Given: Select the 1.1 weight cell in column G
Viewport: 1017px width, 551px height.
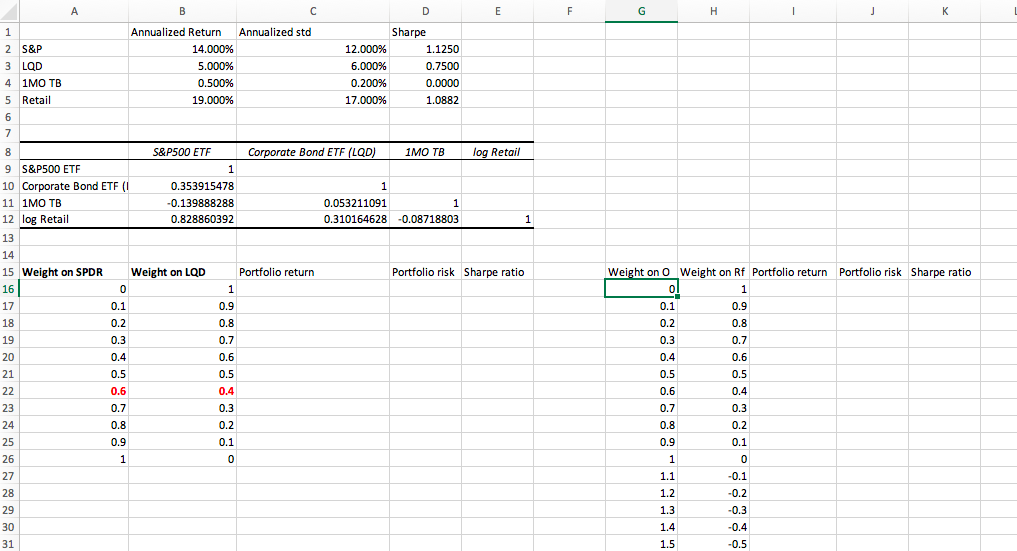Looking at the screenshot, I should click(x=641, y=476).
